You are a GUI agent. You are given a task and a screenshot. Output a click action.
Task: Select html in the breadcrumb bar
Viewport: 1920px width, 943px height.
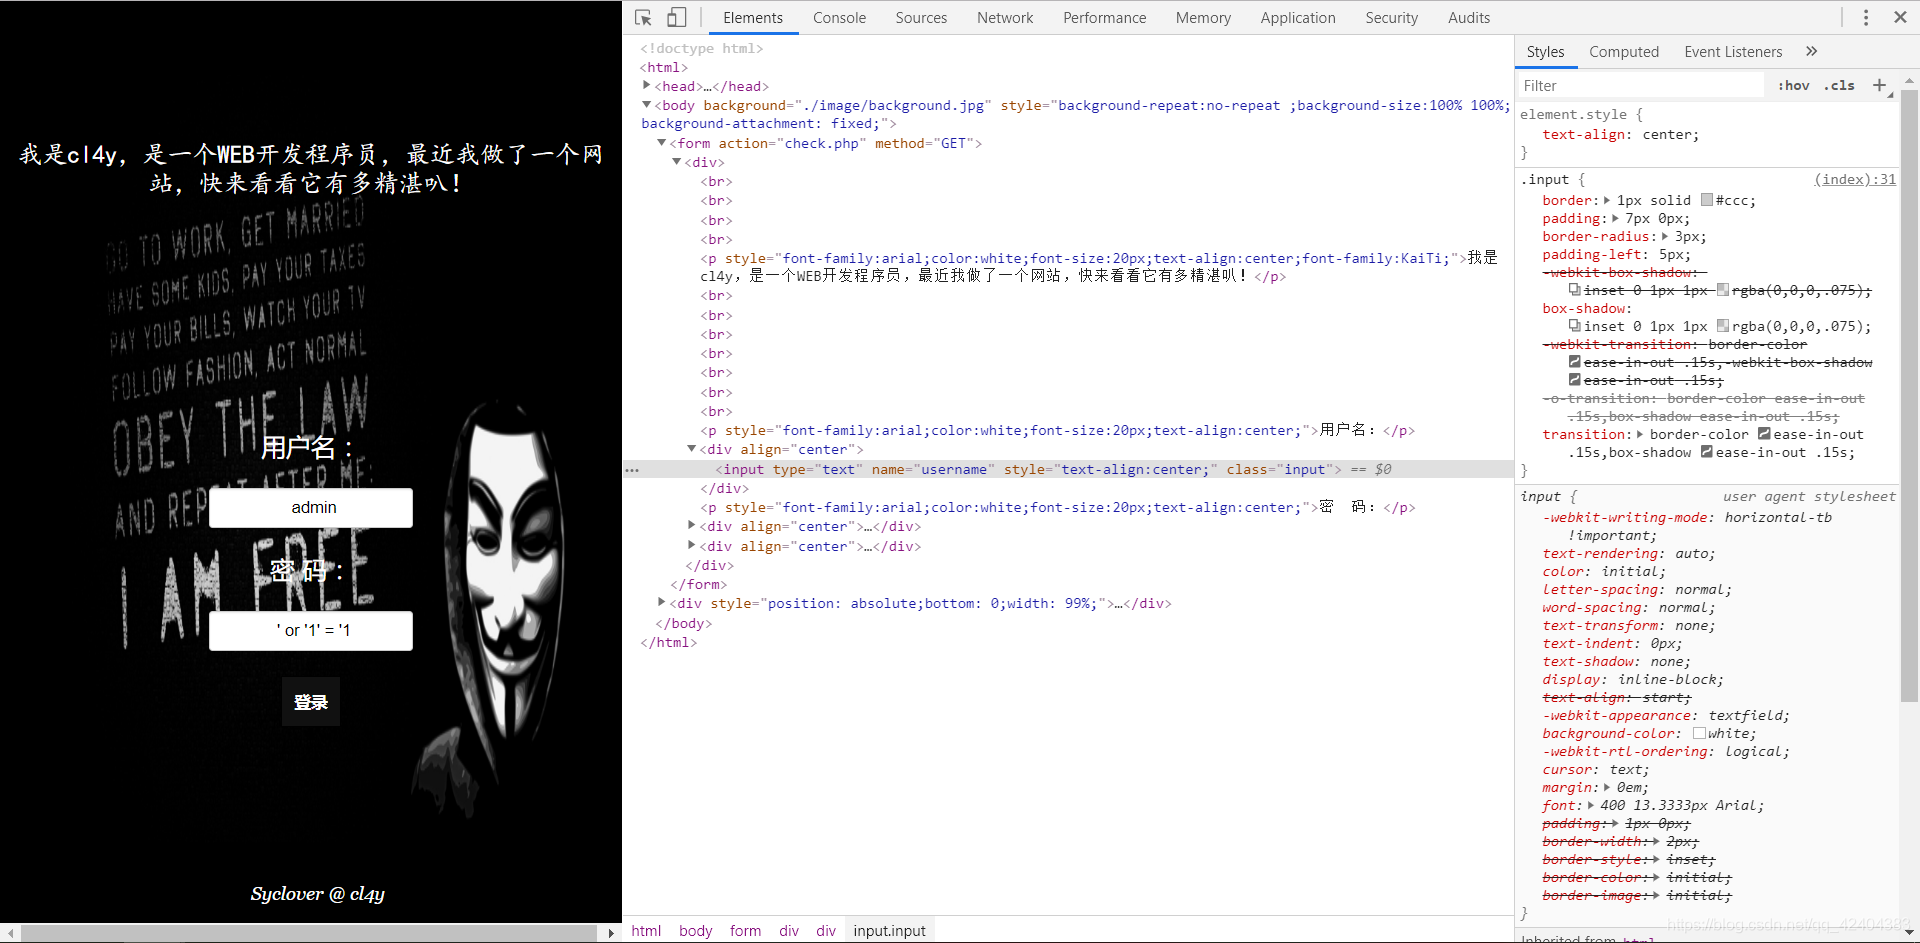pyautogui.click(x=646, y=930)
